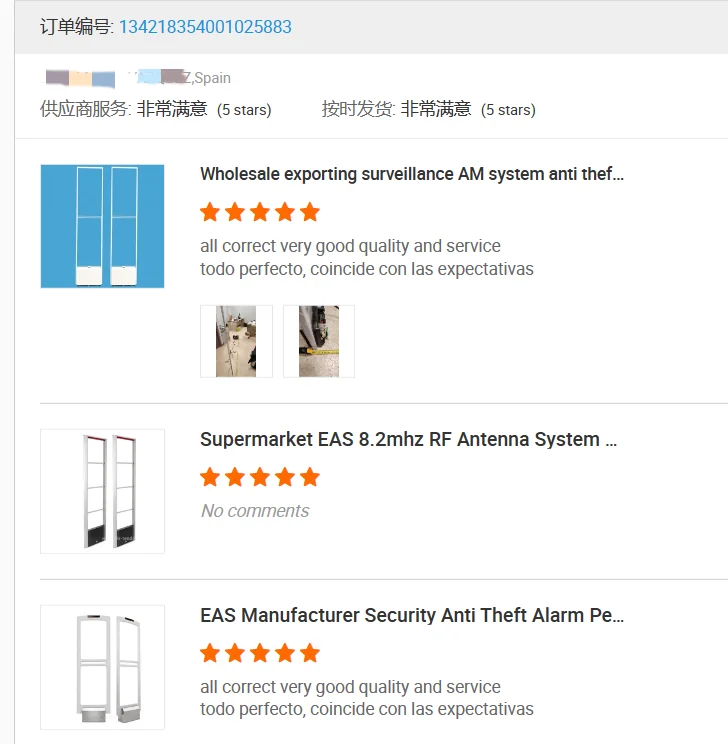Open EAS Manufacturer Security Anti Theft Alarm listing

[x=411, y=615]
